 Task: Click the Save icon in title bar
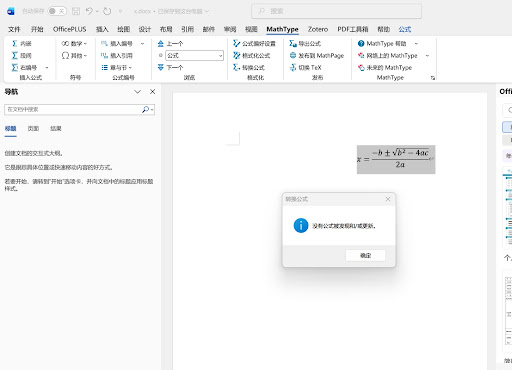point(76,11)
